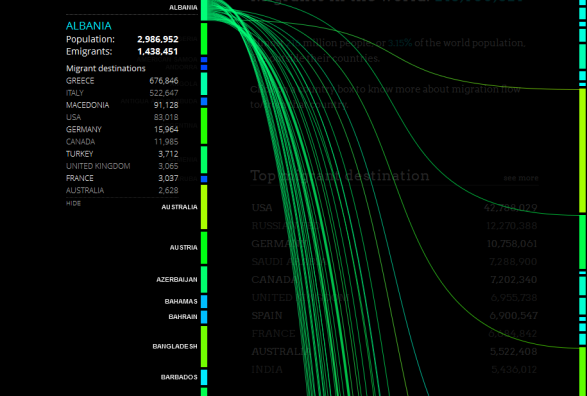Click the cyan Barbados box
Screen dimensions: 587x396
204,377
